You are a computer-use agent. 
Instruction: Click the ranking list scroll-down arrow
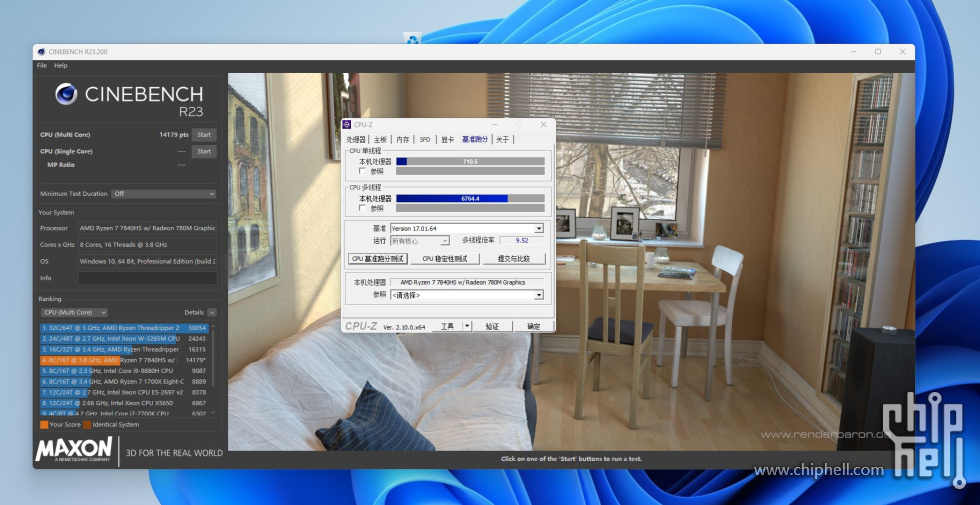coord(213,412)
